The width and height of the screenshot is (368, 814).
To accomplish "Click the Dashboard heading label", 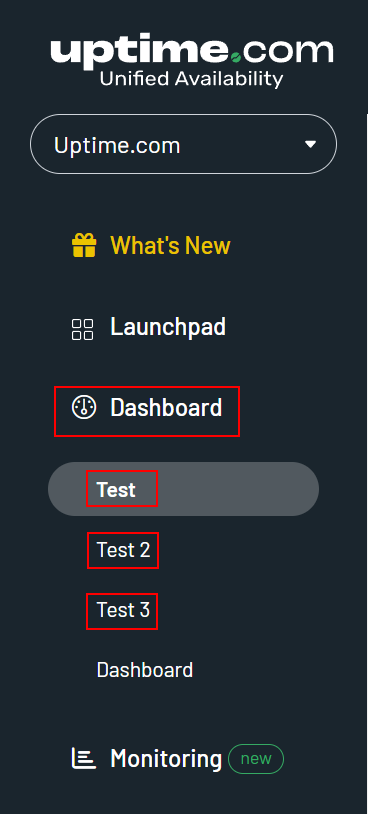I will [166, 408].
